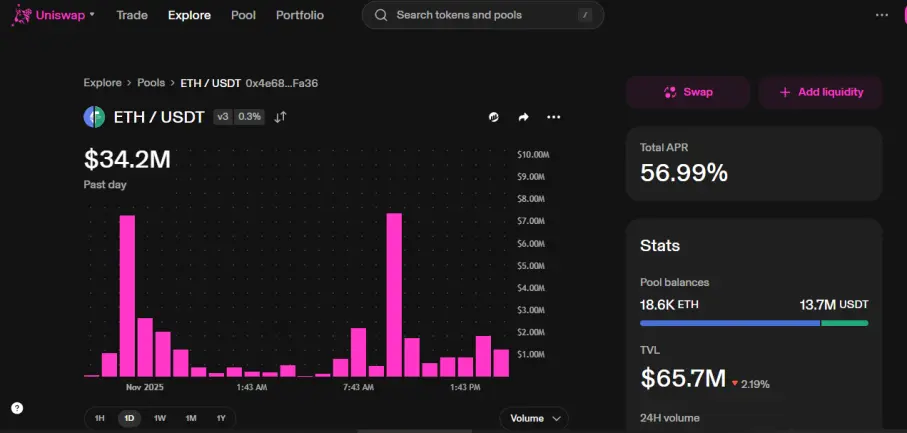Image resolution: width=907 pixels, height=433 pixels.
Task: Click the Add liquidity button
Action: (x=820, y=92)
